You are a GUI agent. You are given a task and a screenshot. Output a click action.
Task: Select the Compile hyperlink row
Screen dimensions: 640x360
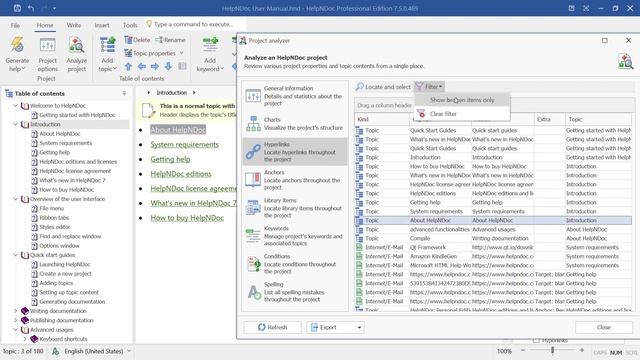493,238
